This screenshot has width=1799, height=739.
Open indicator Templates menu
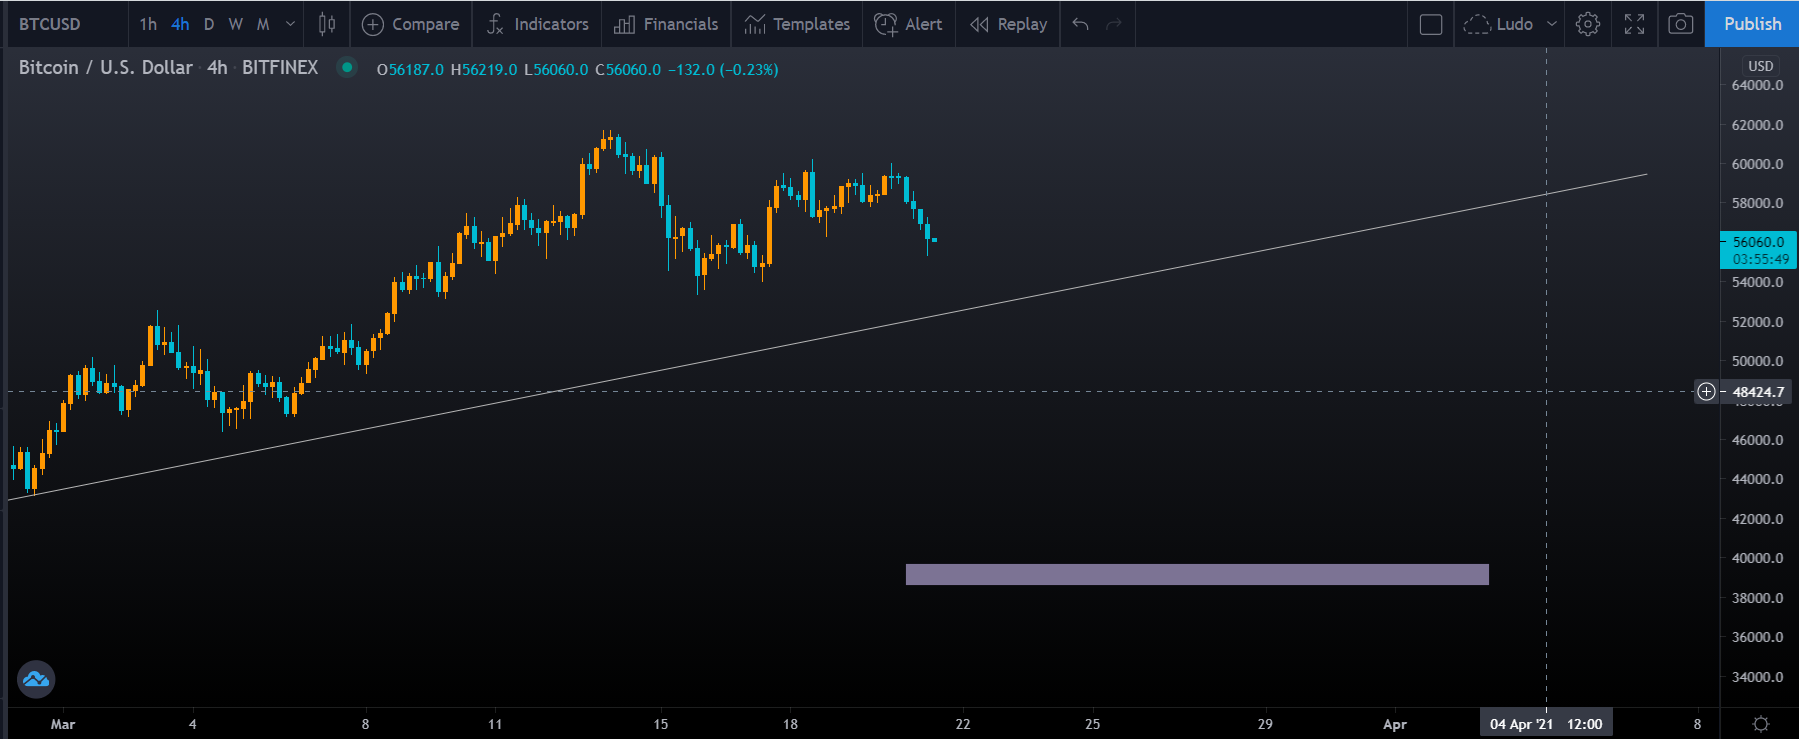coord(797,24)
